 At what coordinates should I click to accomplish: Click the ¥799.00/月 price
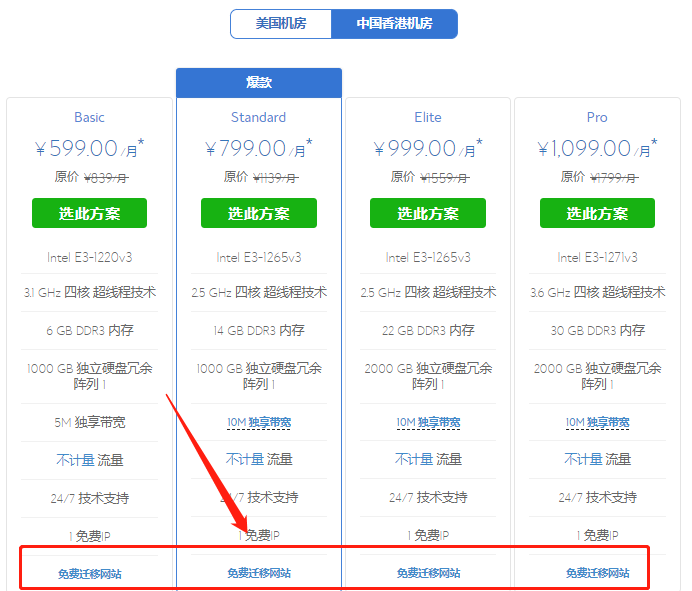point(259,148)
